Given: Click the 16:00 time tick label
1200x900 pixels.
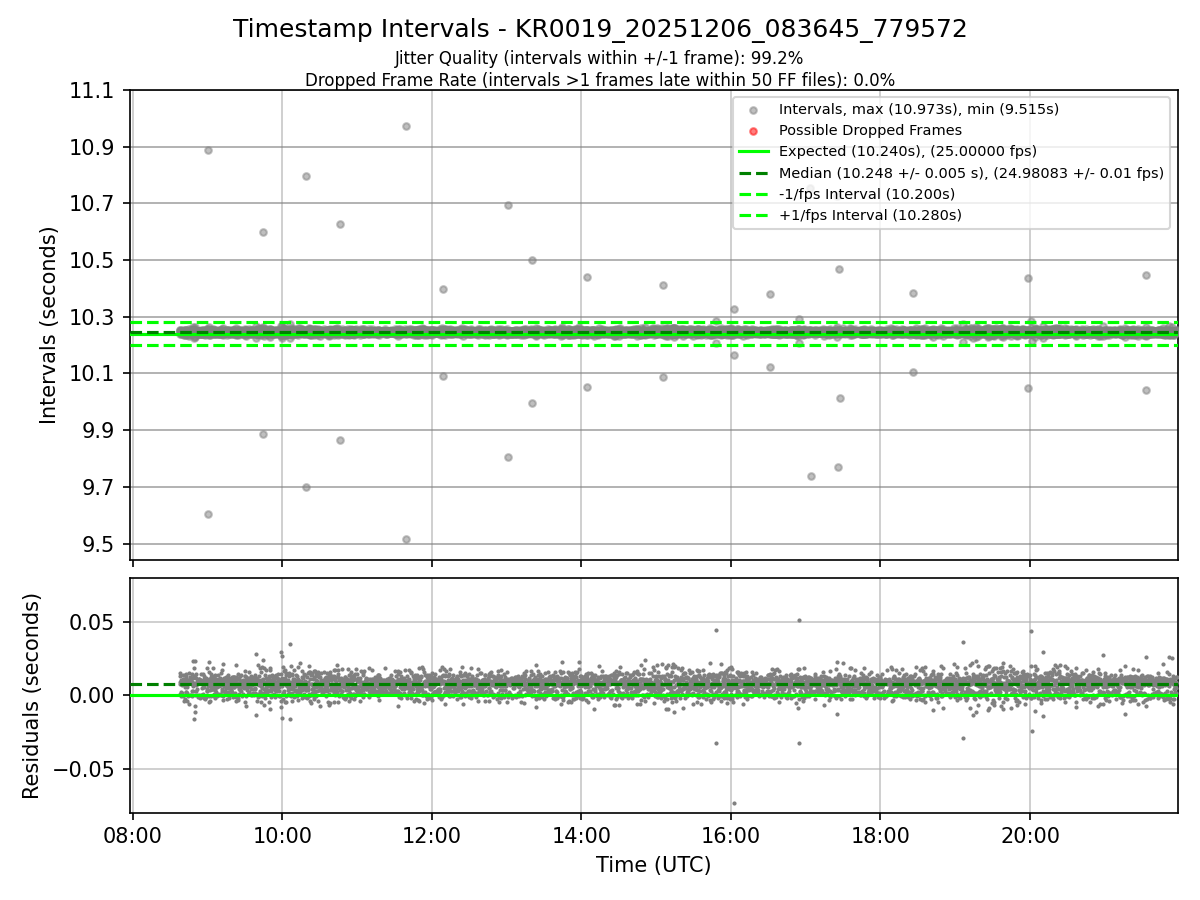Looking at the screenshot, I should coord(731,834).
